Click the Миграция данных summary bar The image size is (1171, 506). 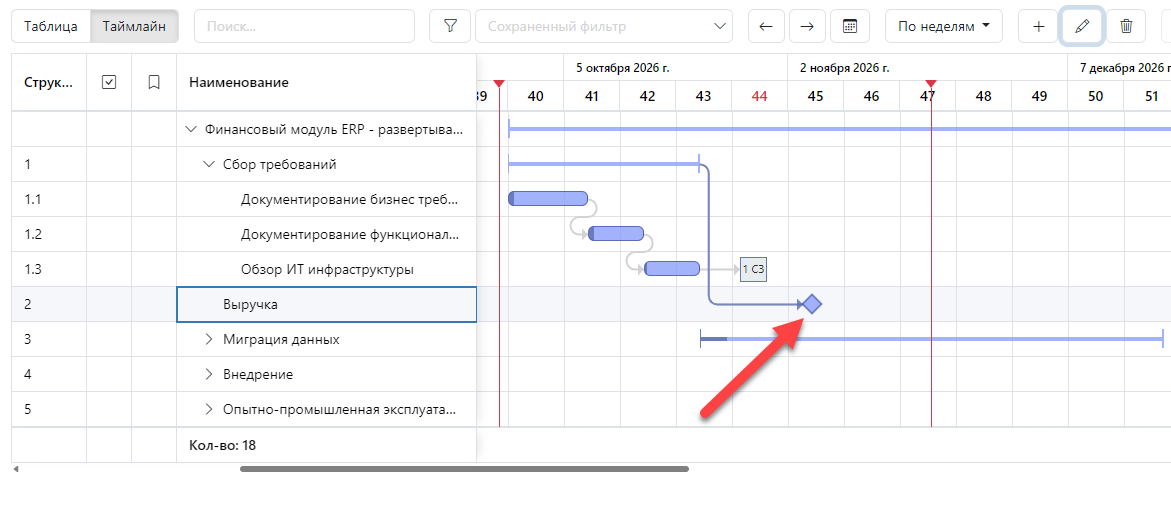[x=932, y=339]
